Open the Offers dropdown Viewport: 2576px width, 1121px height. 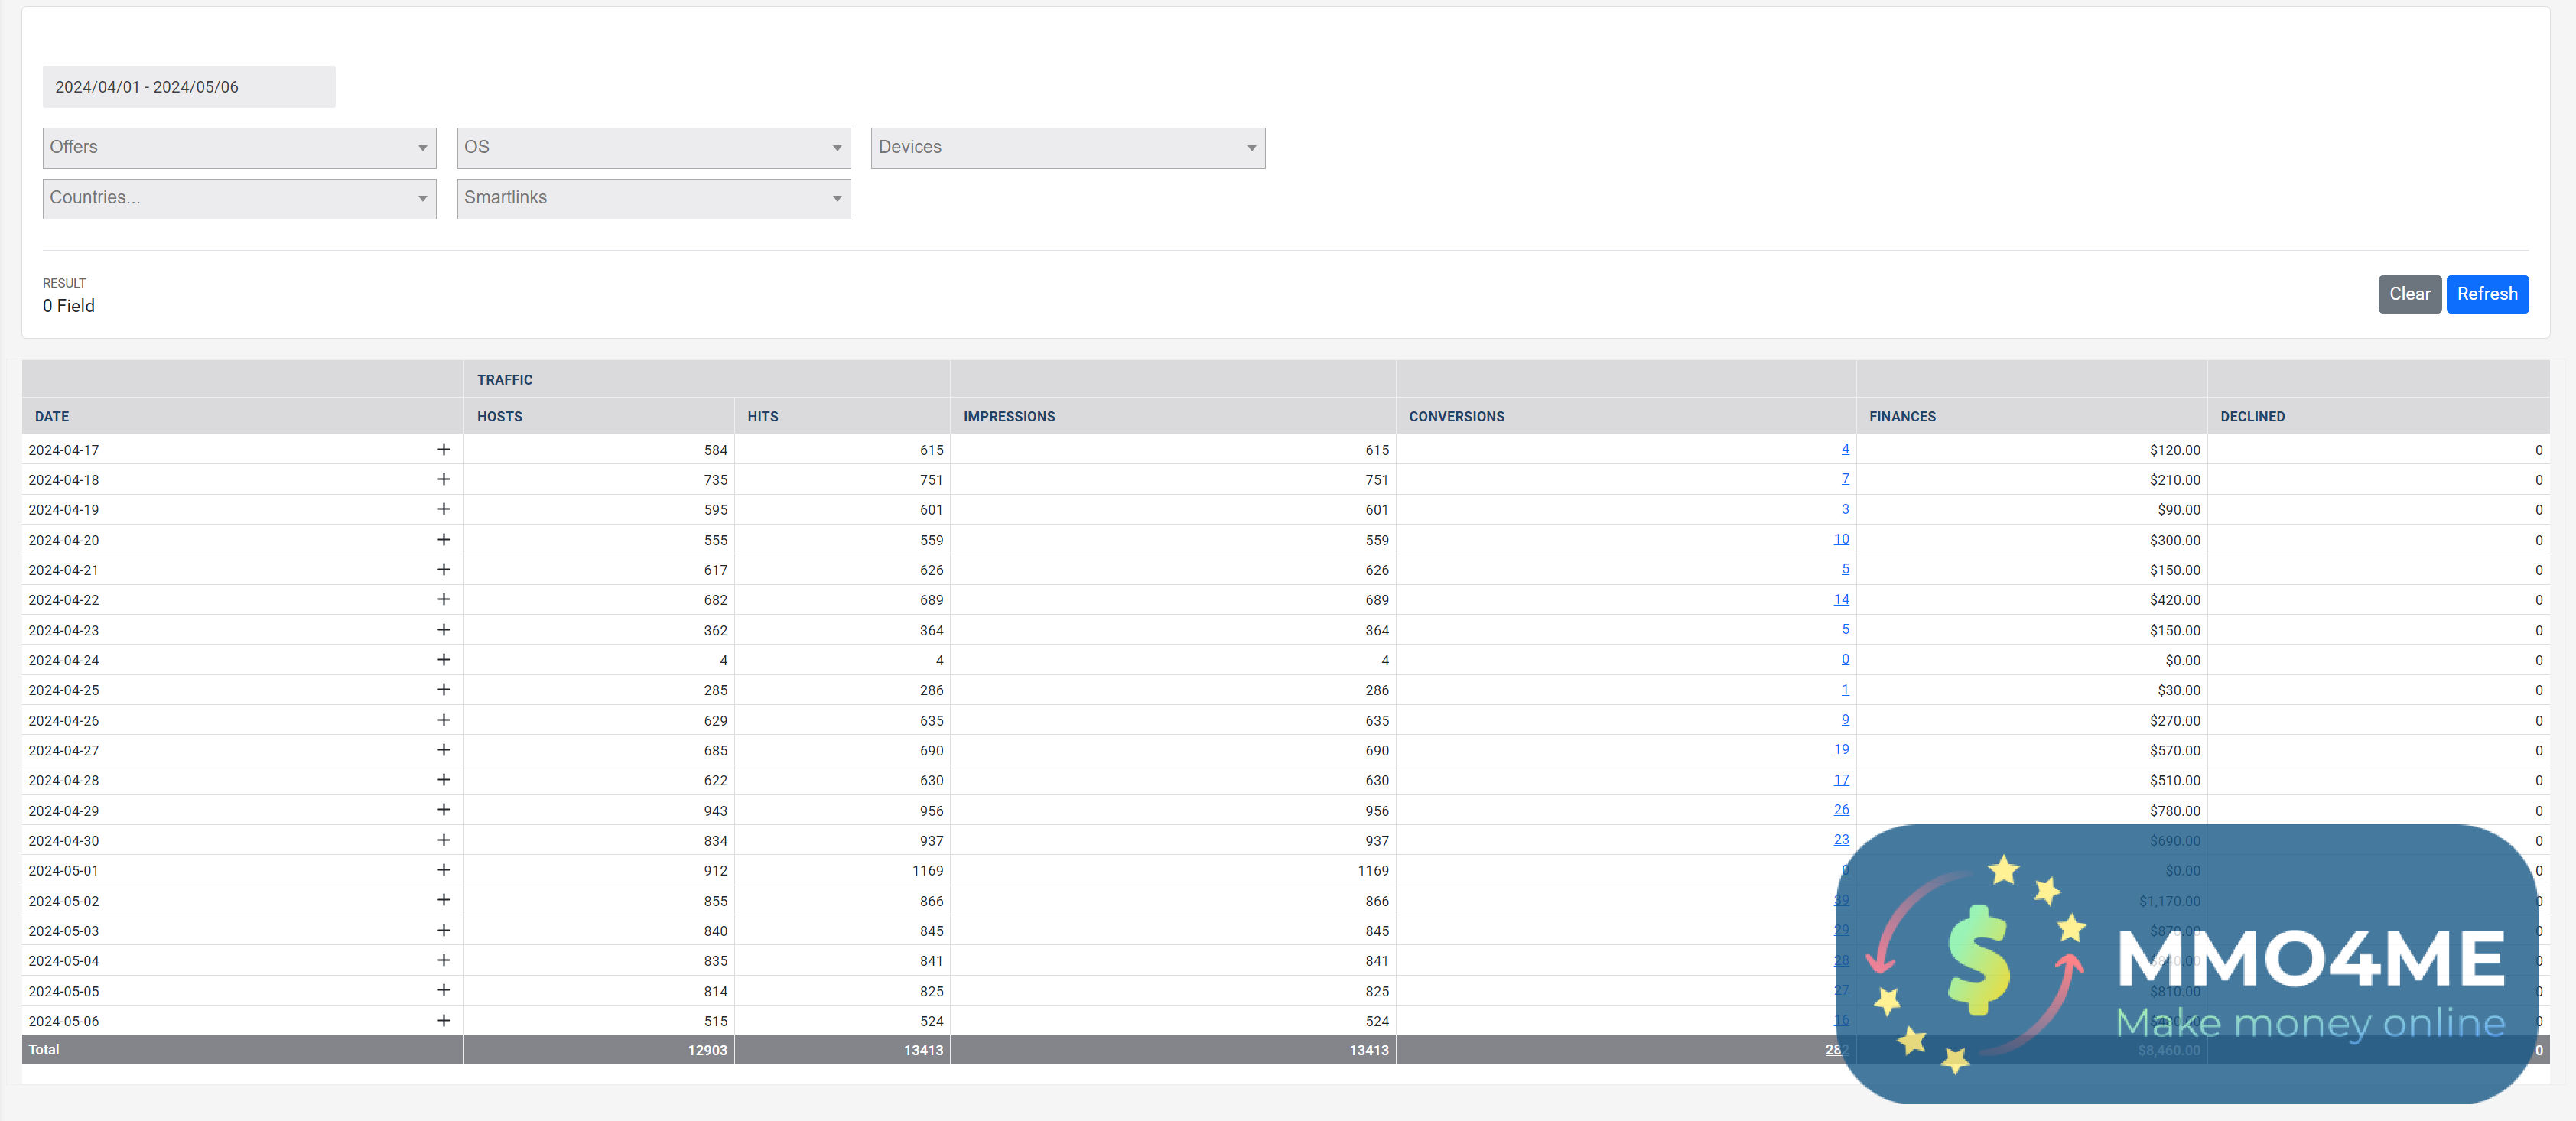(239, 148)
